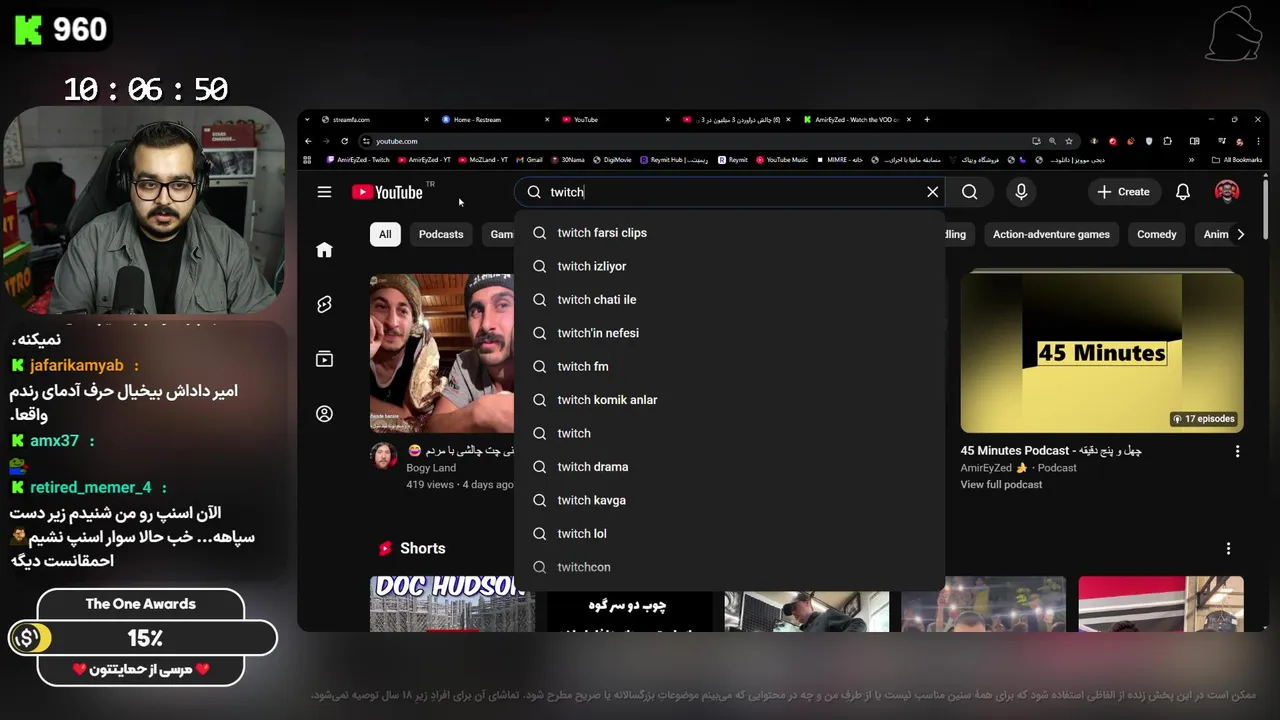Open the AmirEyZed channel link under podcast
This screenshot has height=720, width=1280.
click(993, 468)
